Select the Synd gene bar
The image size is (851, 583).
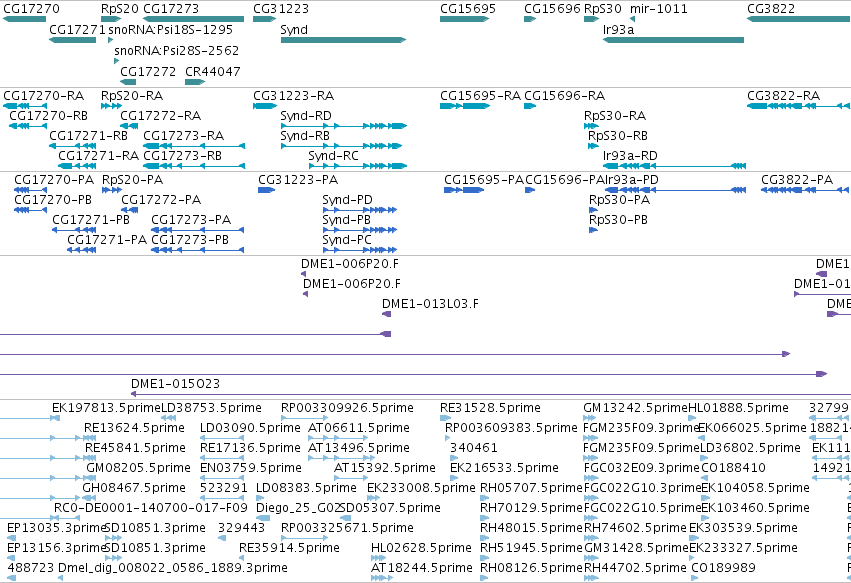344,40
